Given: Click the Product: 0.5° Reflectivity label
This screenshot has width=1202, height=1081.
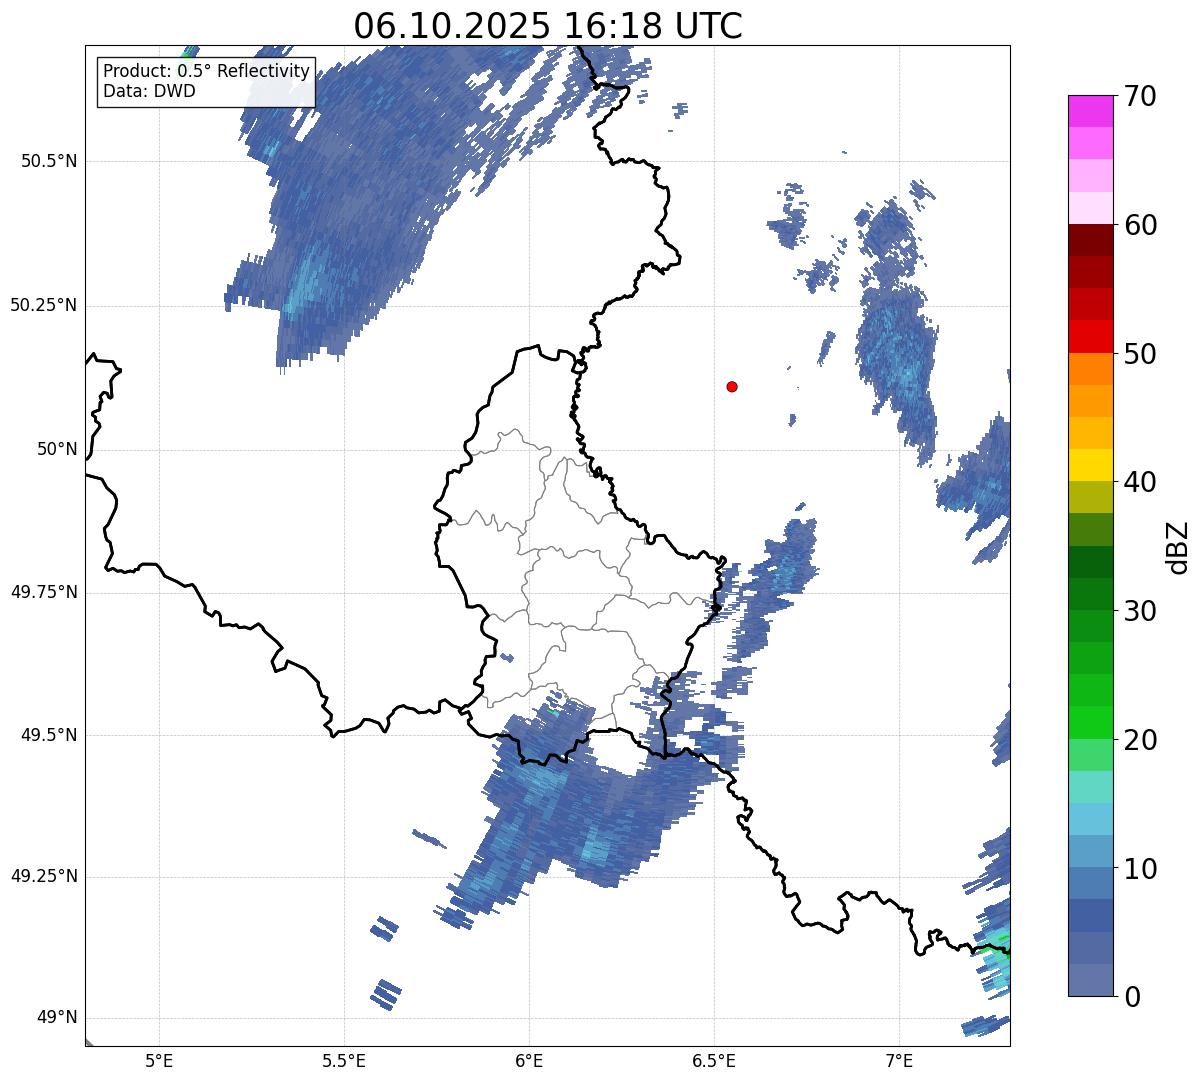Looking at the screenshot, I should 207,71.
